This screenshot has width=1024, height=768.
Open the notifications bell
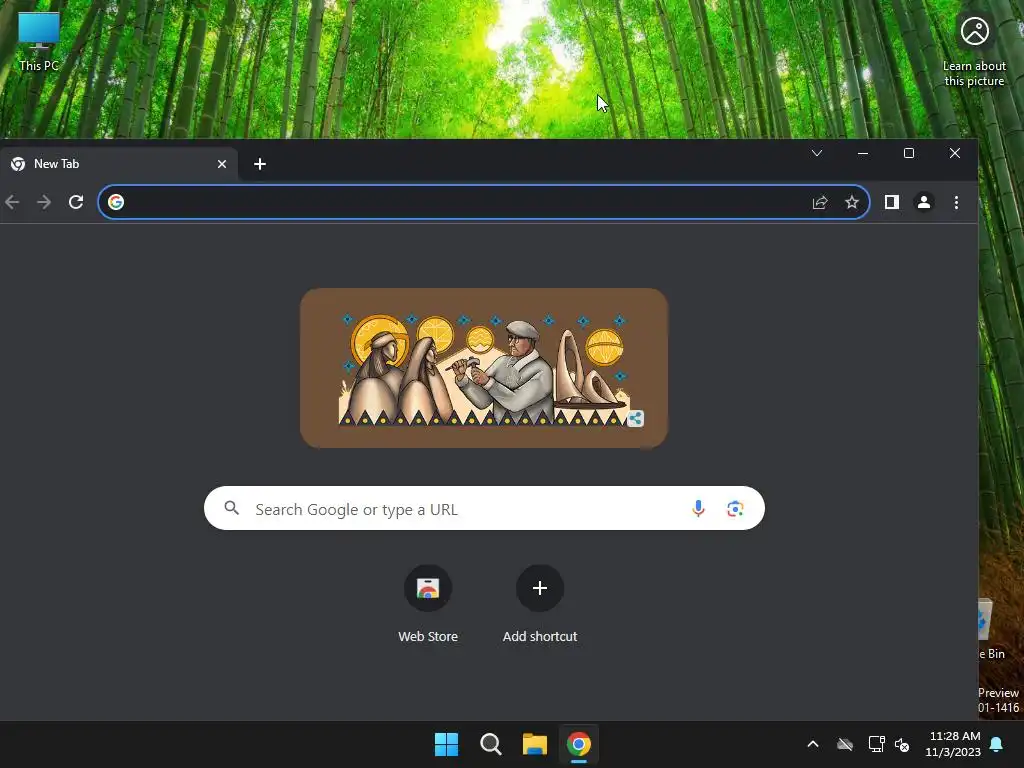997,744
